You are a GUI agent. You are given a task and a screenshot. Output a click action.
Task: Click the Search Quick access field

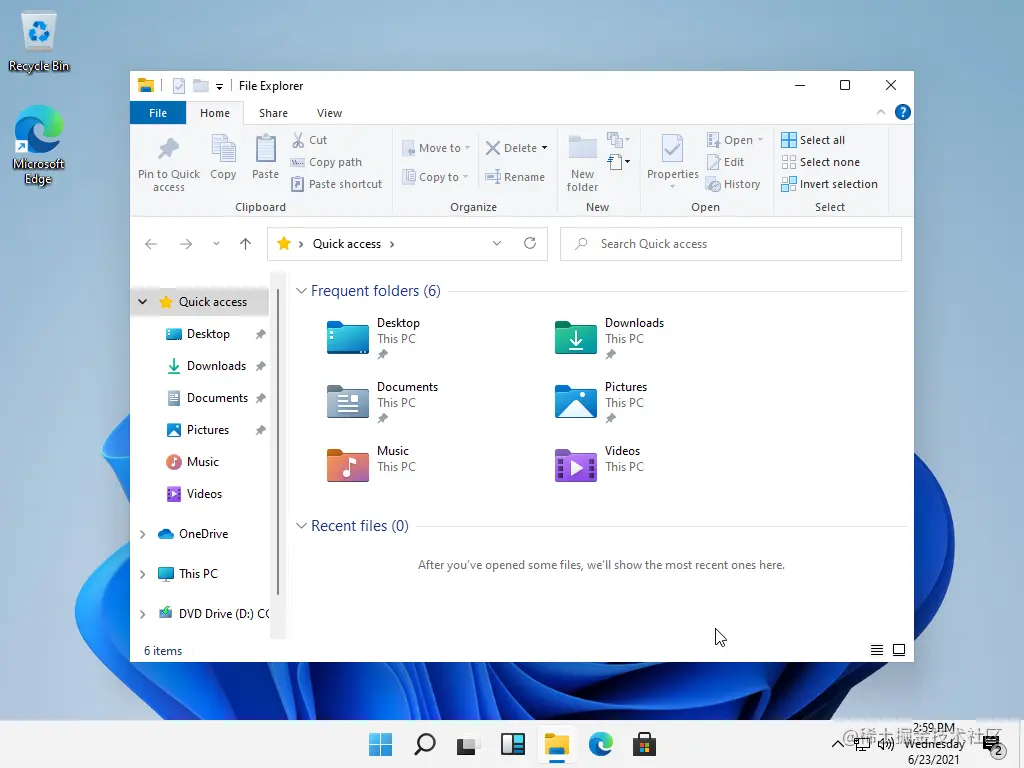[731, 244]
